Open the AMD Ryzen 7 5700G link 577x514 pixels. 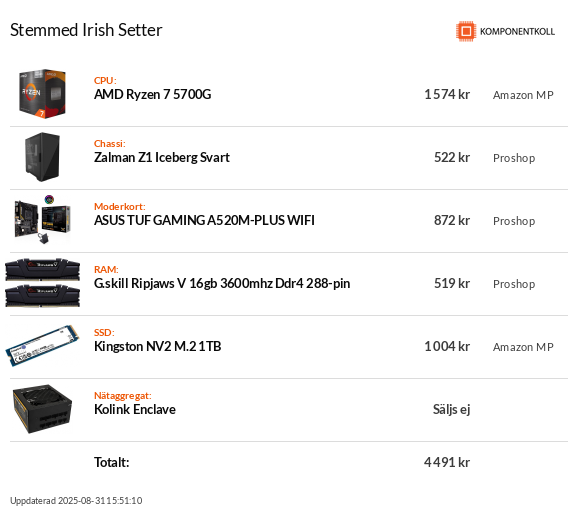(153, 95)
